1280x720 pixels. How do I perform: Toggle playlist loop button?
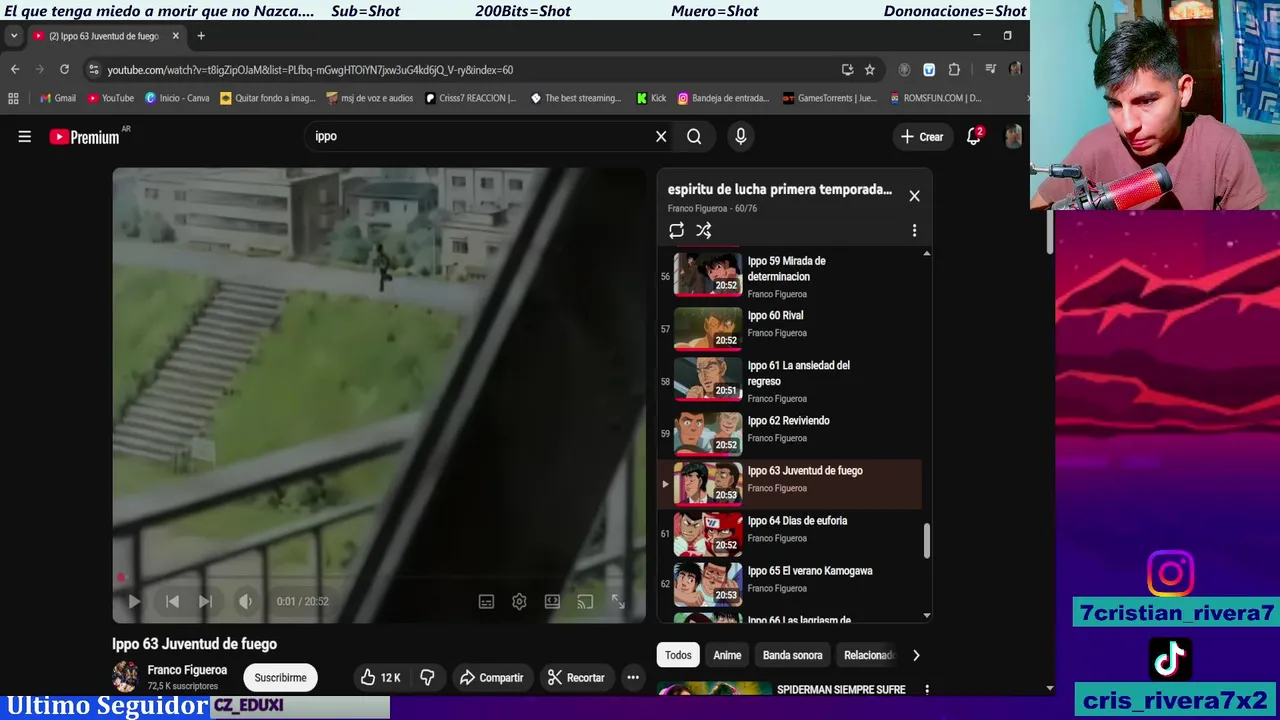pos(677,231)
